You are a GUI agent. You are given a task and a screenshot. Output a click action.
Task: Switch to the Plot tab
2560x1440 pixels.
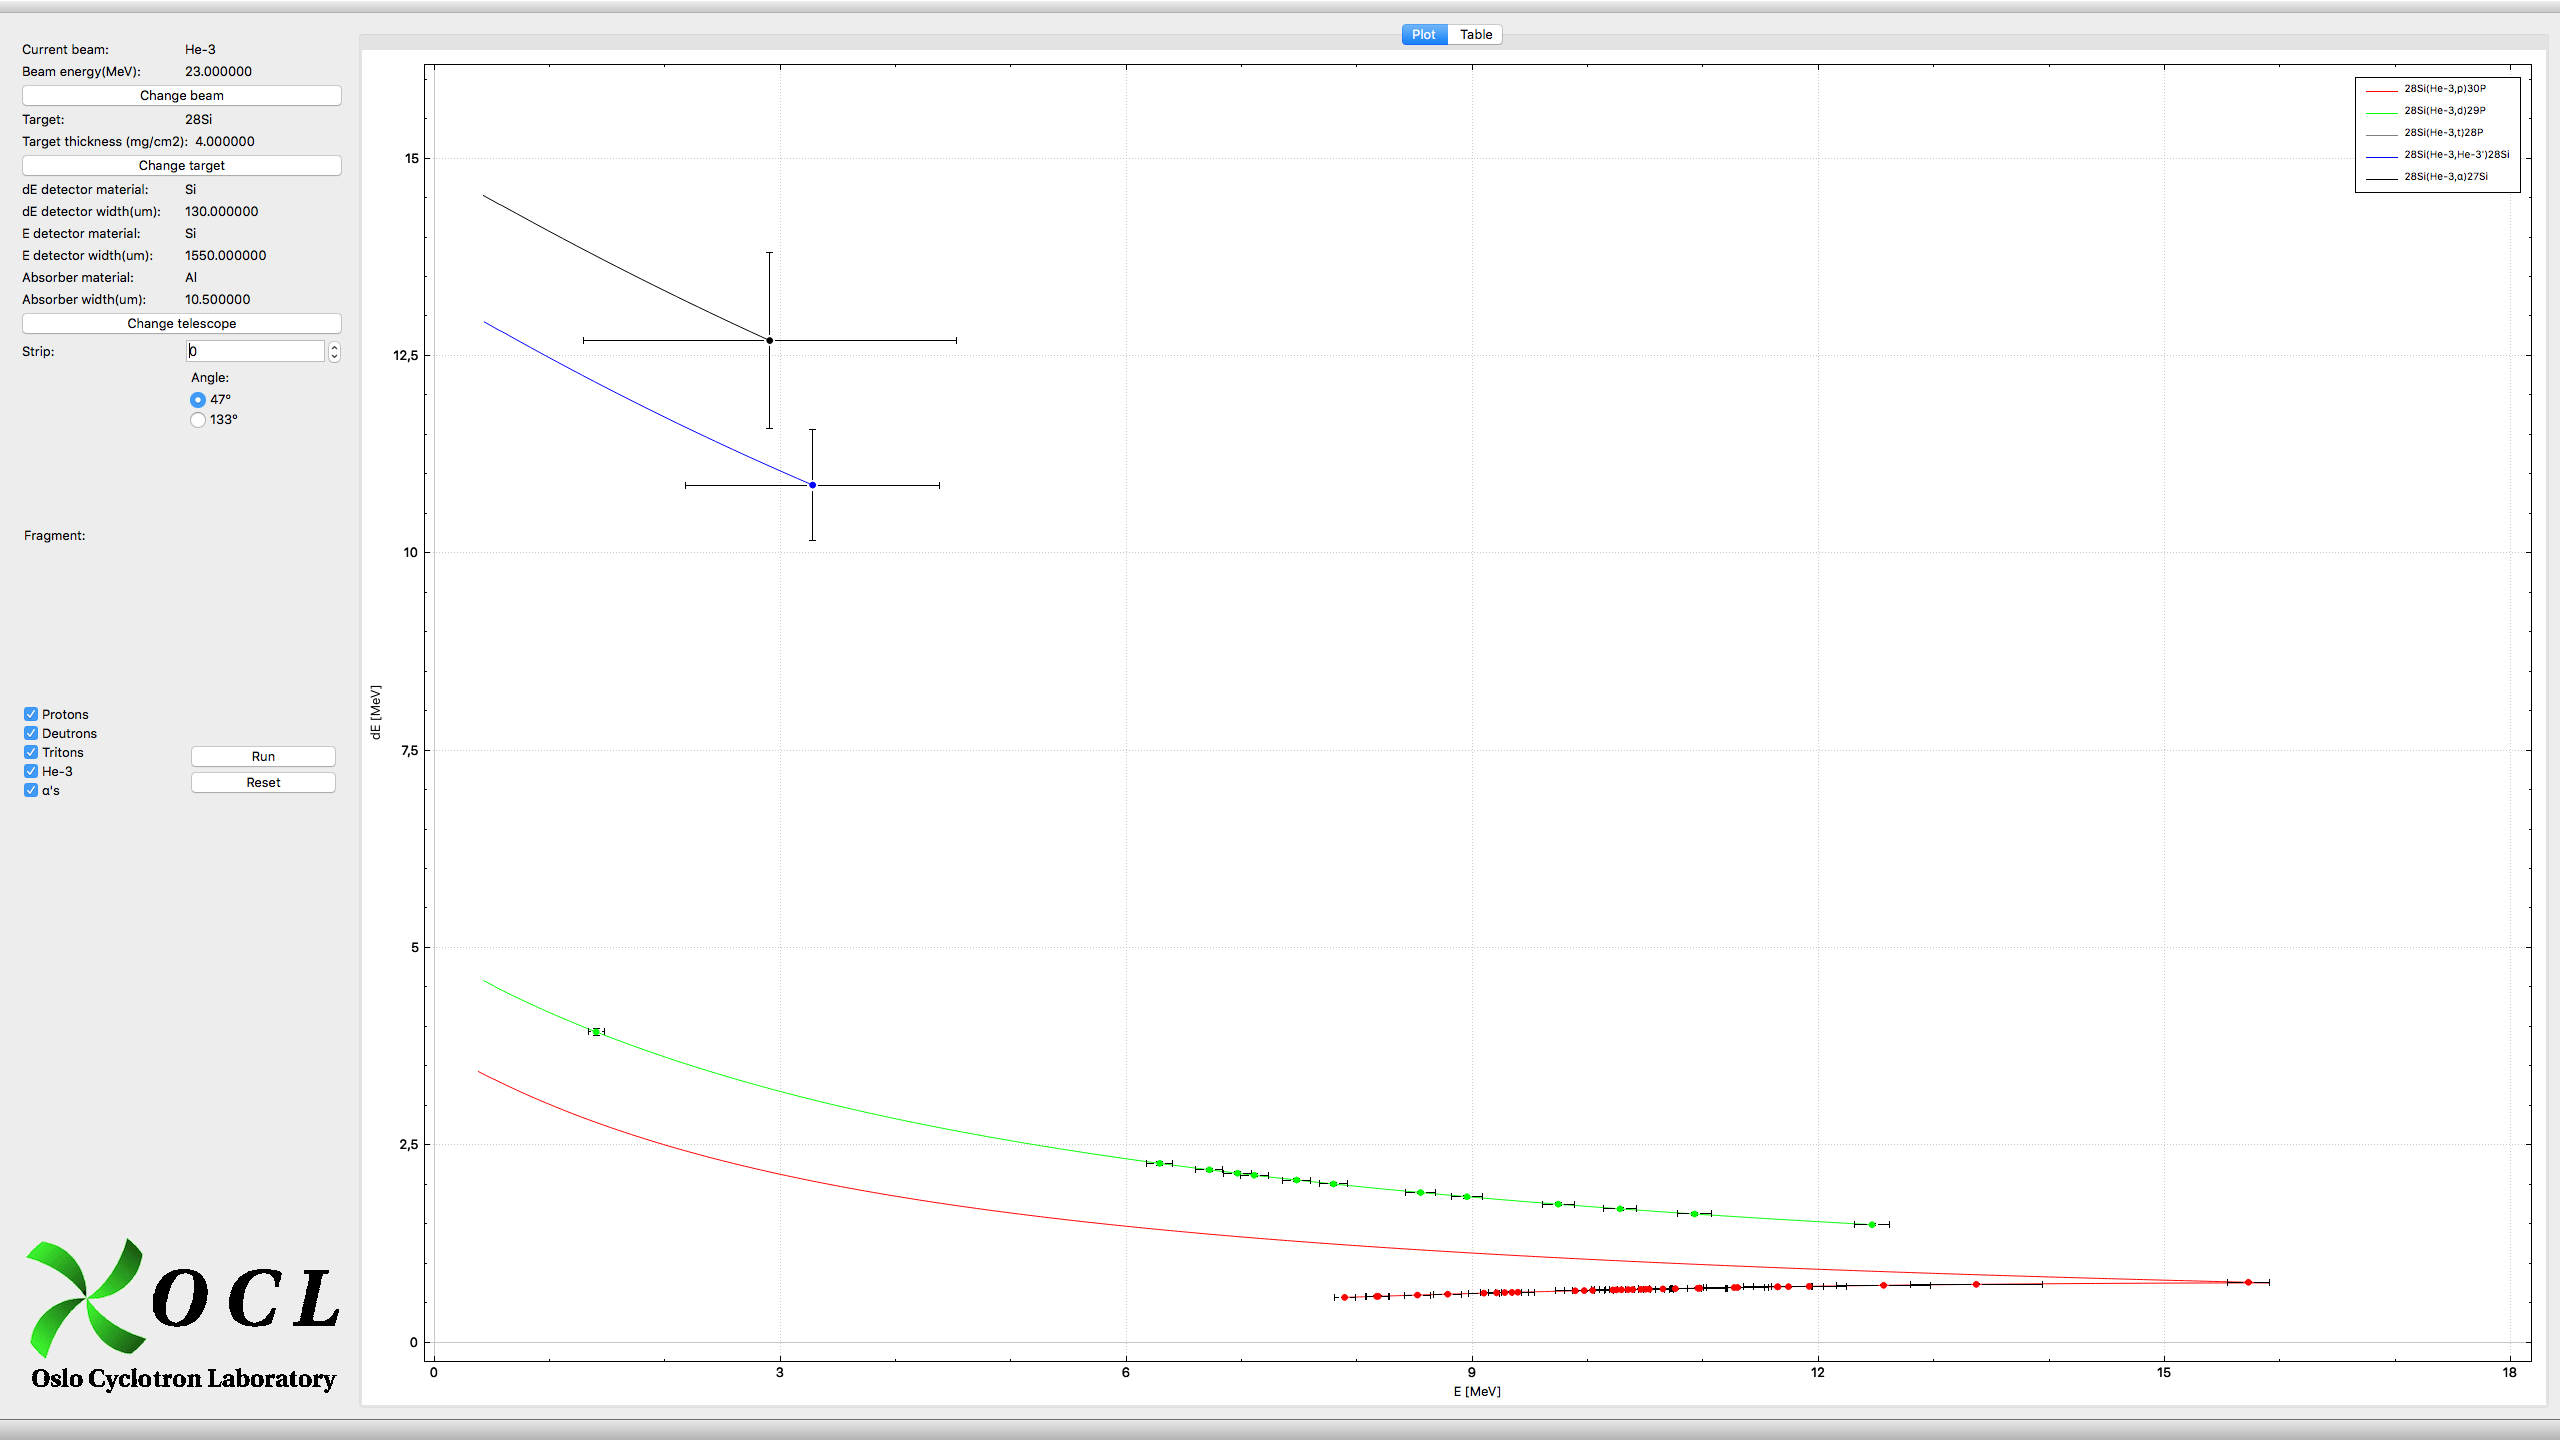tap(1423, 34)
